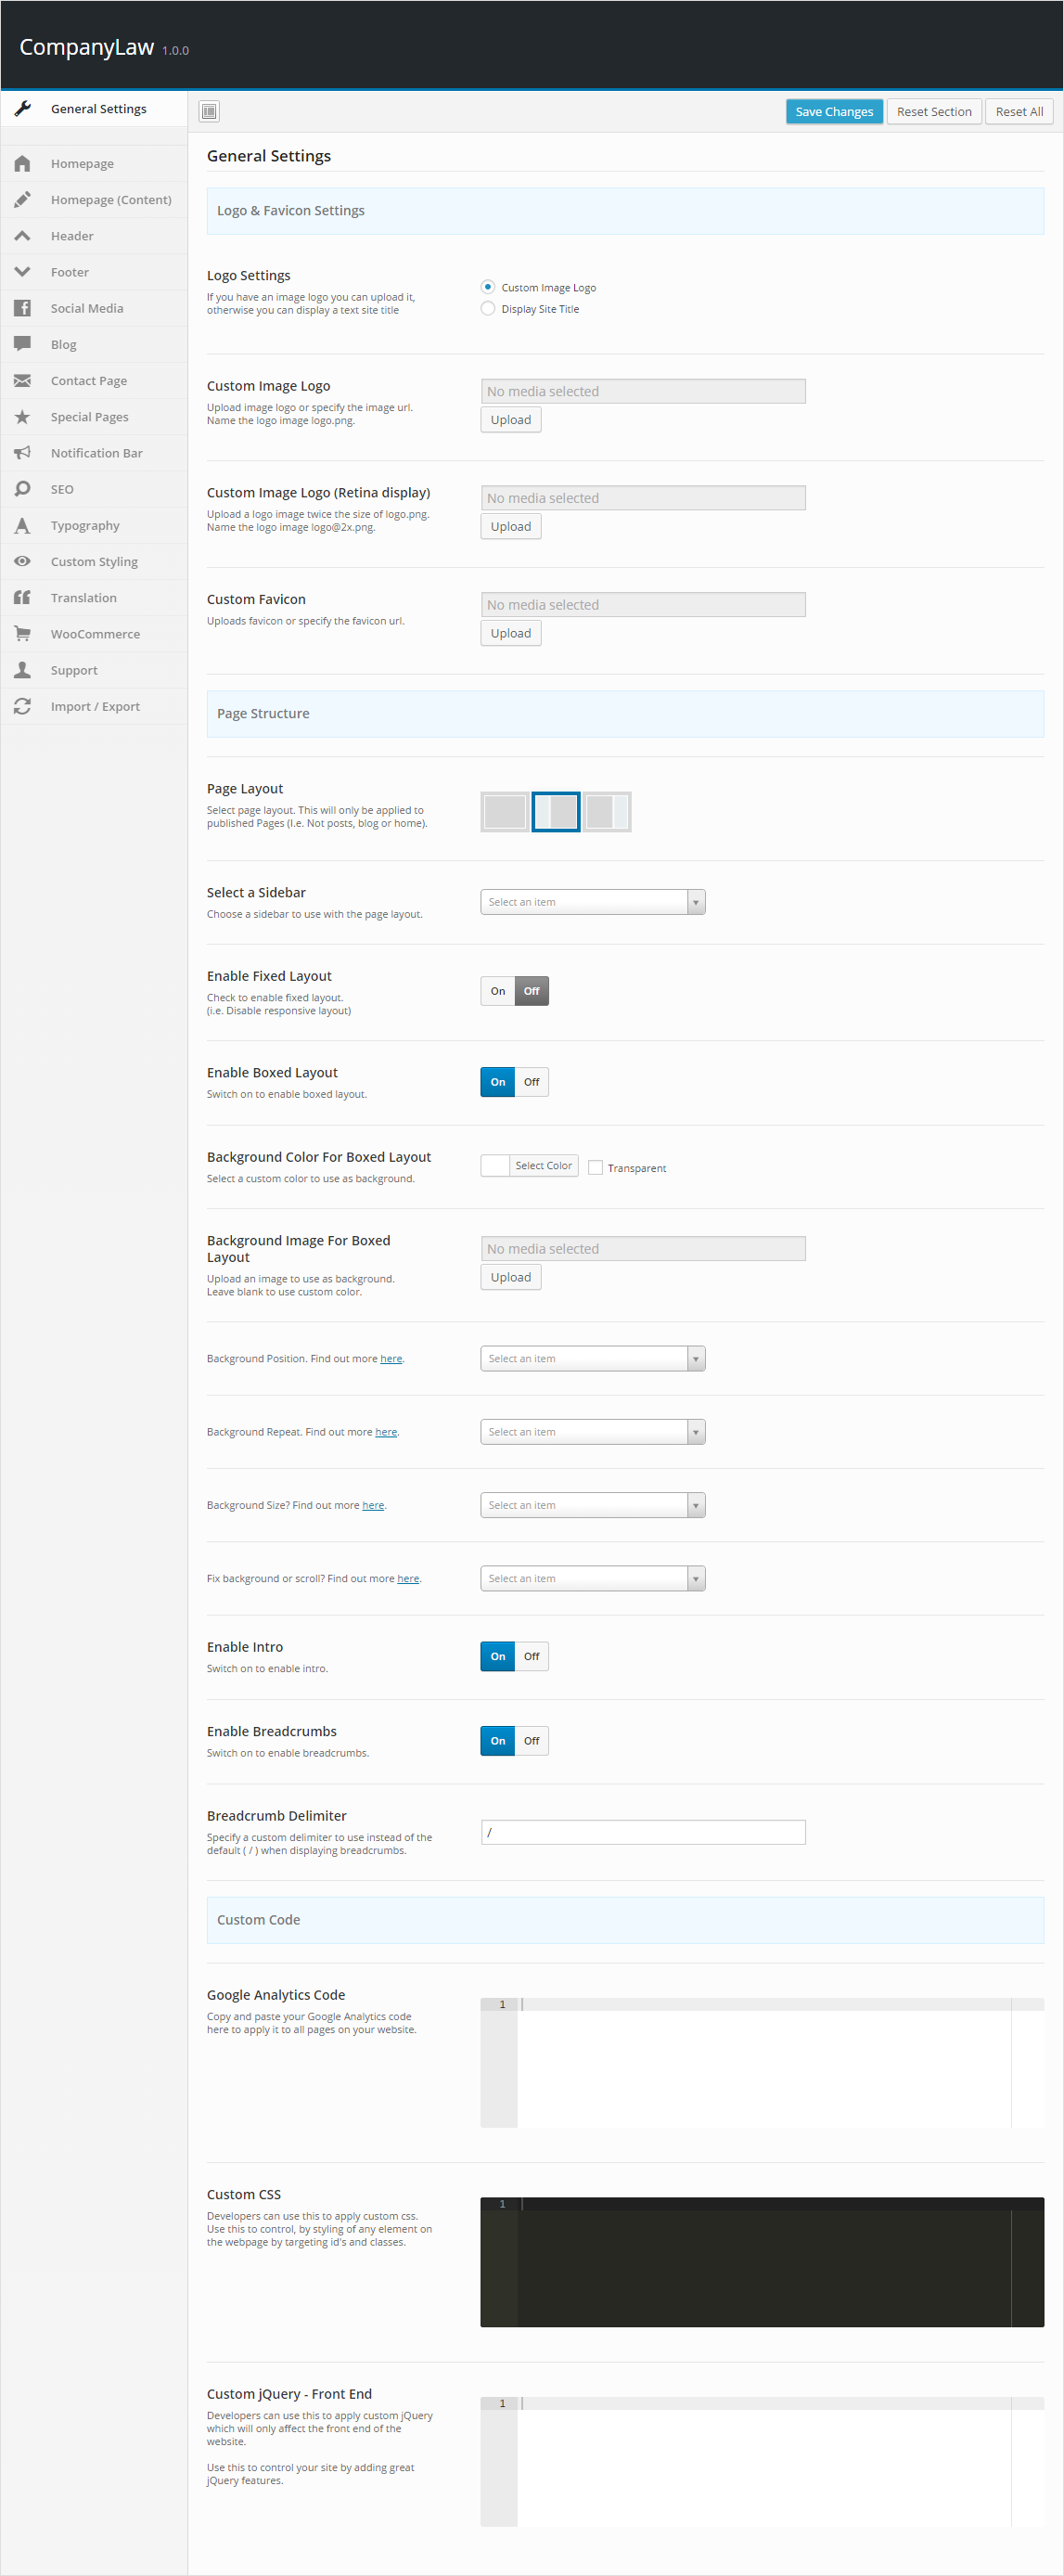Click the Breadcrumb Delimiter text field
This screenshot has width=1064, height=2576.
coord(643,1832)
